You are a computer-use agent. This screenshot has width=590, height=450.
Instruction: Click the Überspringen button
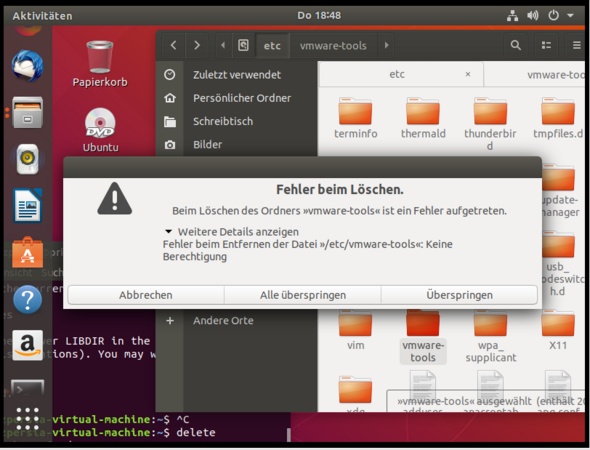click(459, 295)
